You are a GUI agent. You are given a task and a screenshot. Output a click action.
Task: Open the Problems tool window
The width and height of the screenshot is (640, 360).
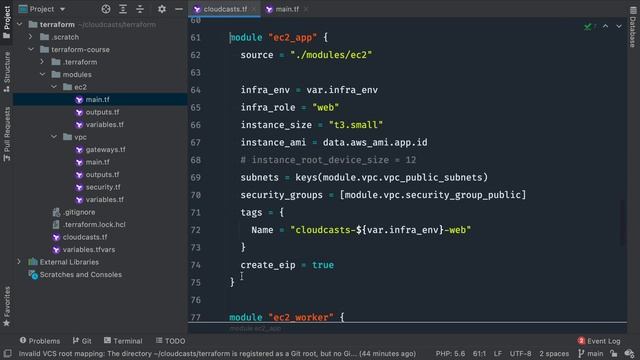(x=40, y=341)
